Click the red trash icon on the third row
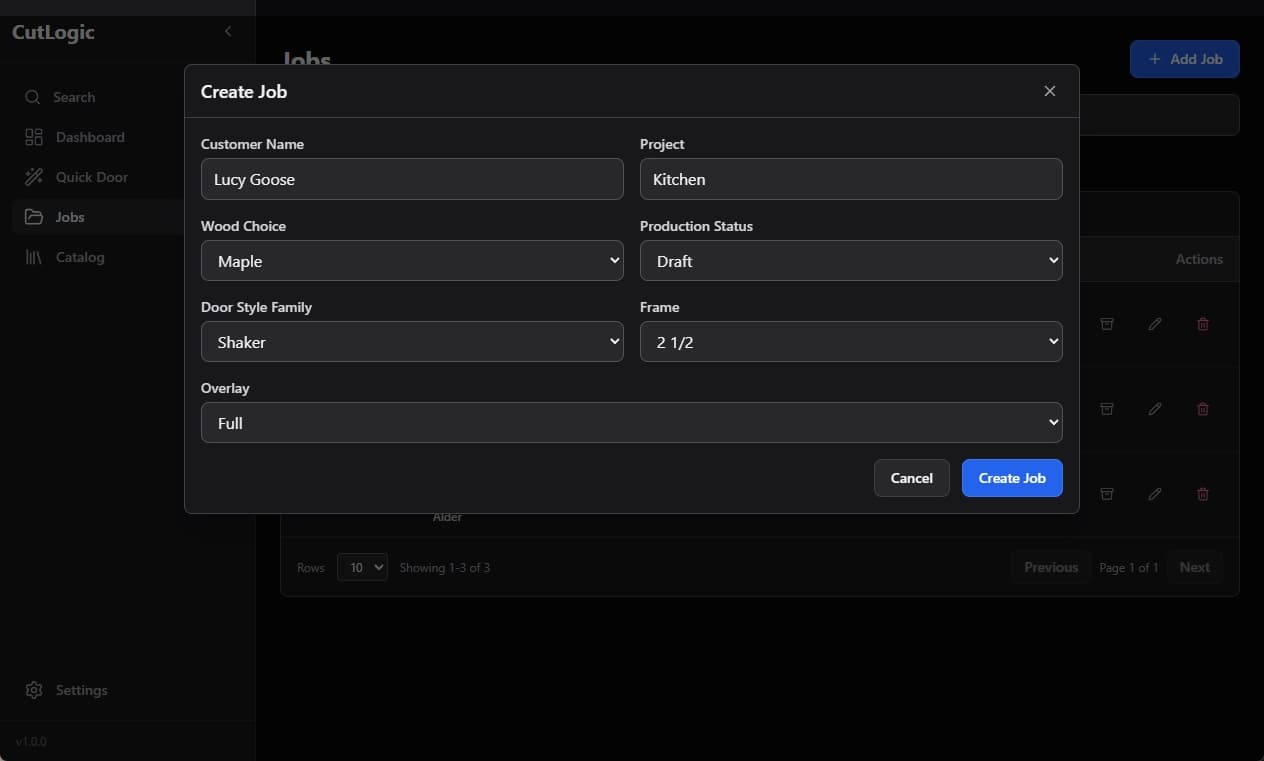The width and height of the screenshot is (1264, 761). coord(1203,494)
